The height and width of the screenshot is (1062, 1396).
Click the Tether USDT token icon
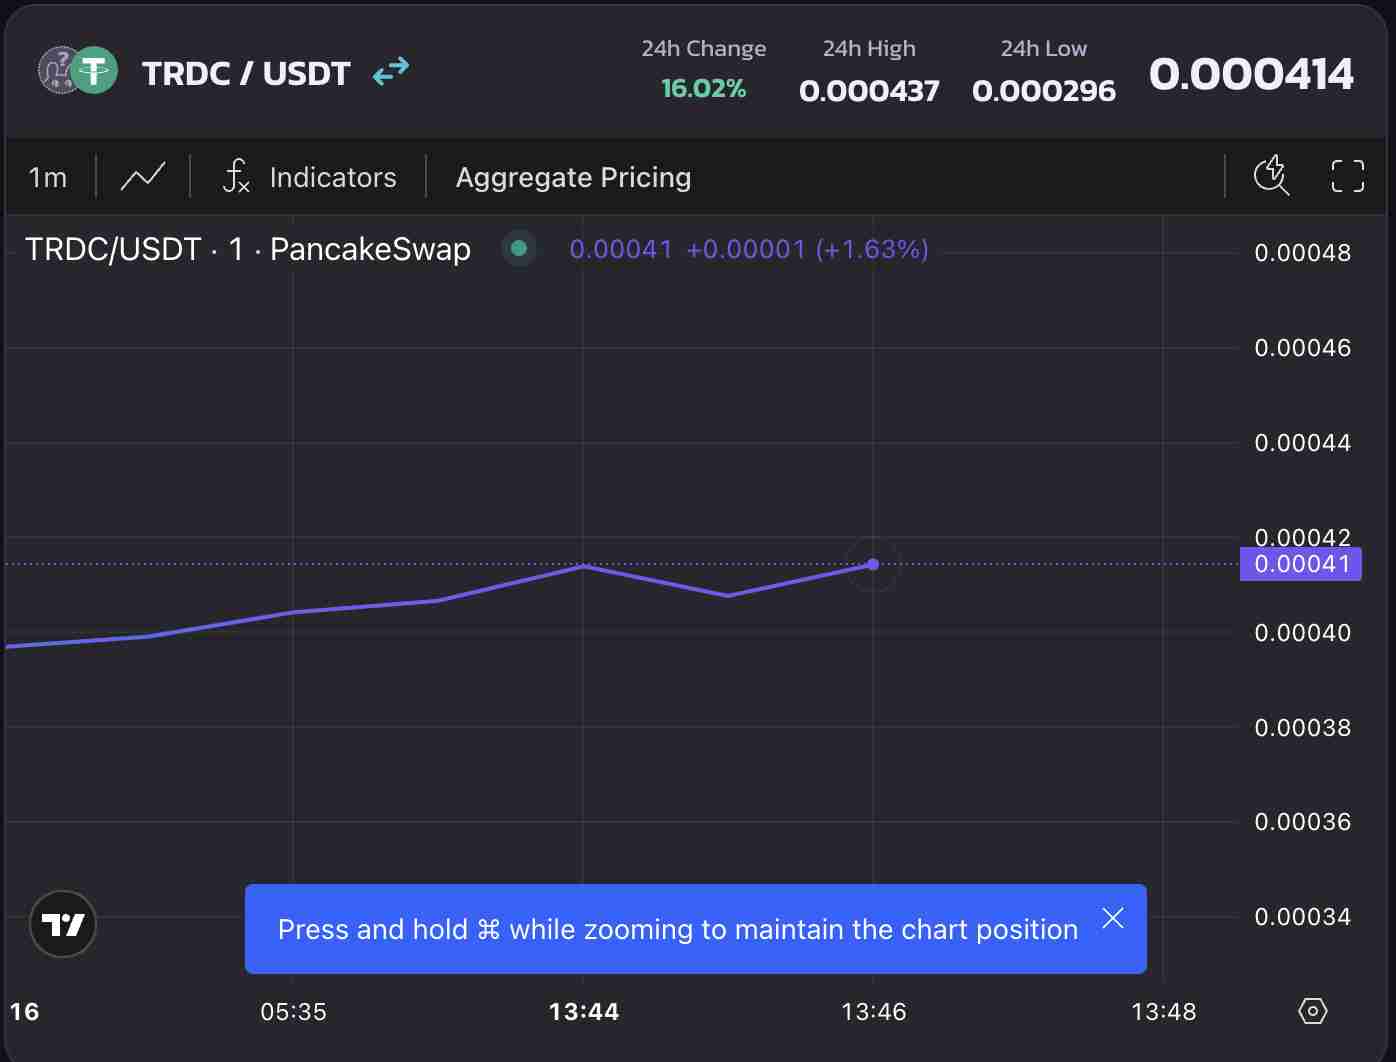pyautogui.click(x=95, y=71)
